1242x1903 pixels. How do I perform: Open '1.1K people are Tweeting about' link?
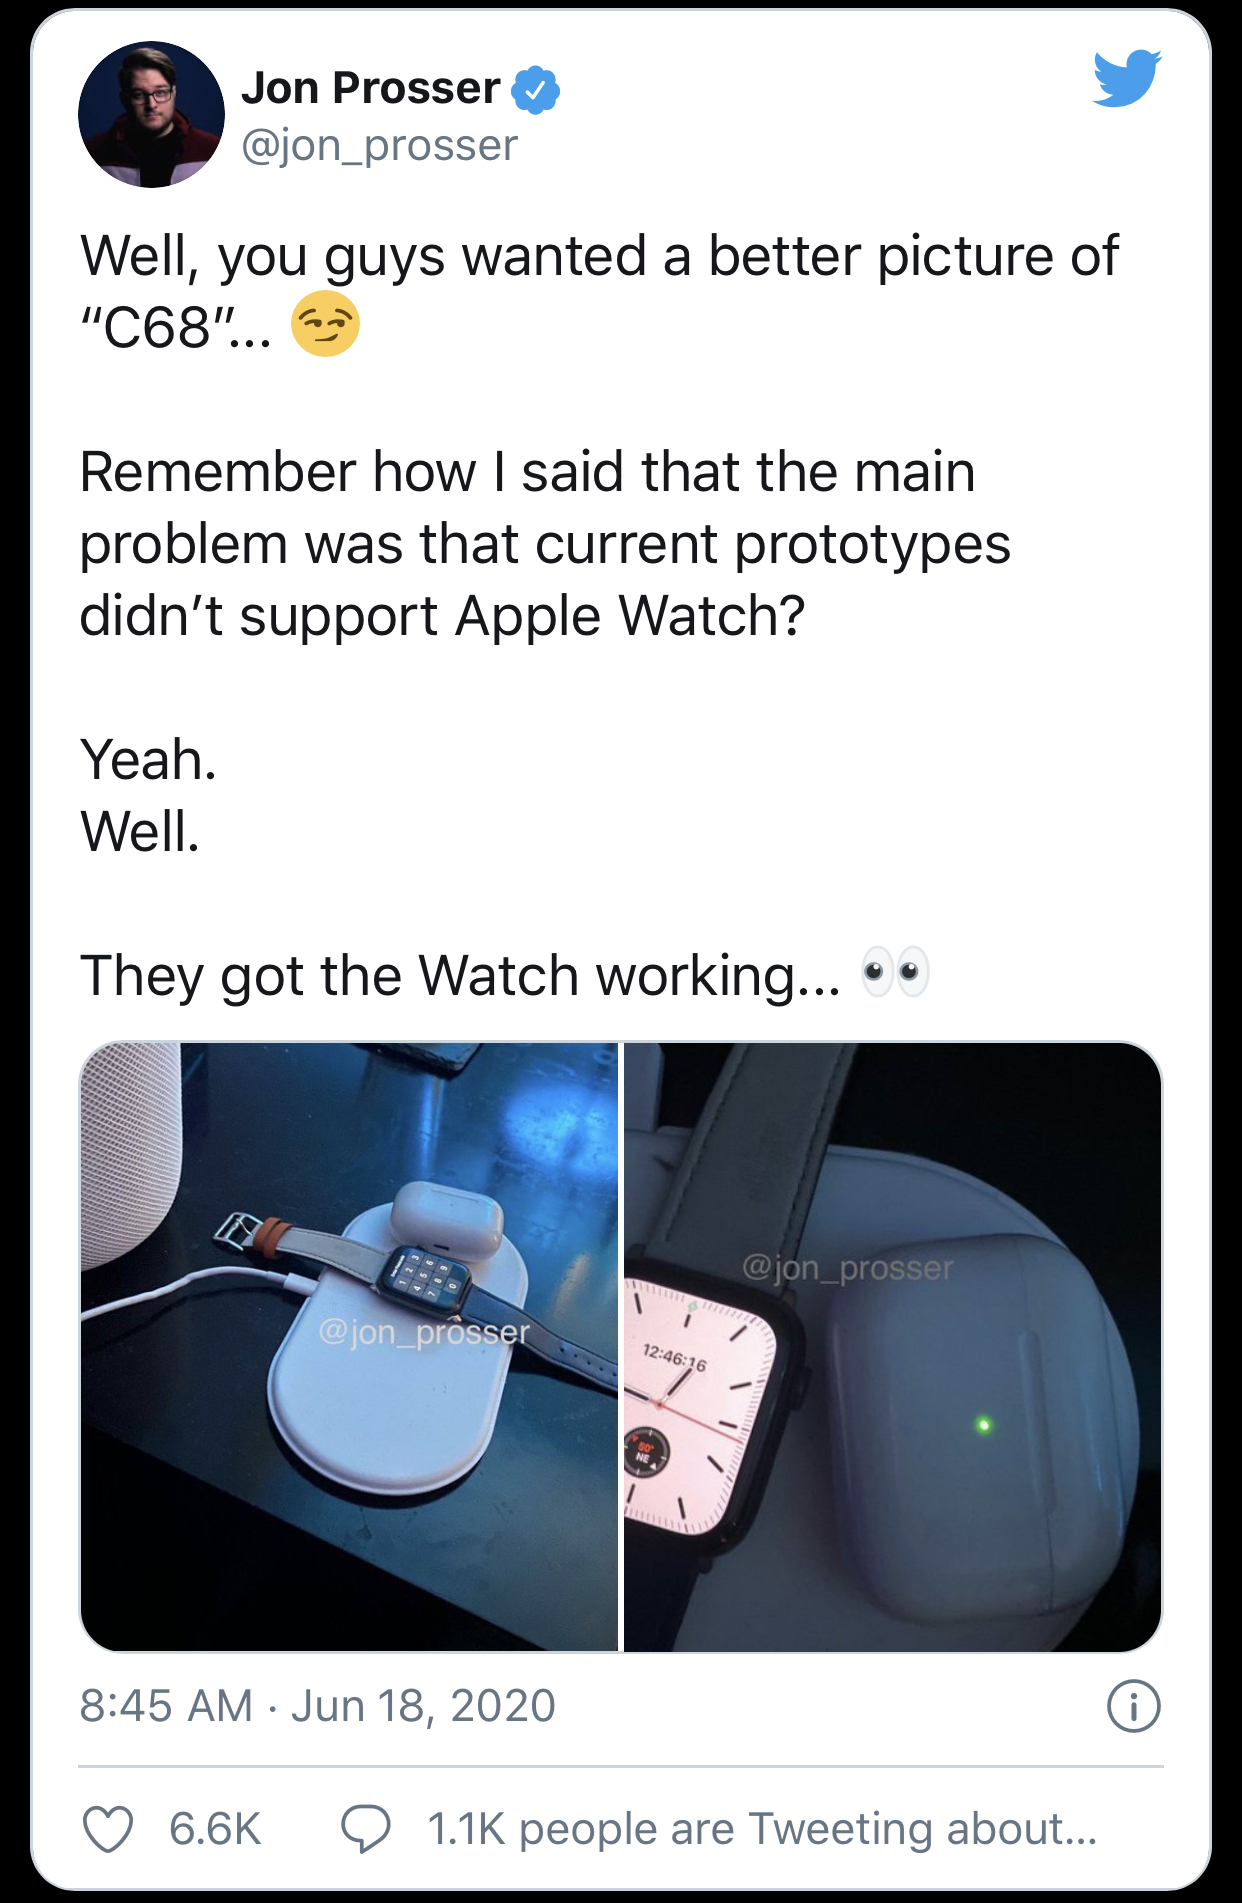point(762,1829)
